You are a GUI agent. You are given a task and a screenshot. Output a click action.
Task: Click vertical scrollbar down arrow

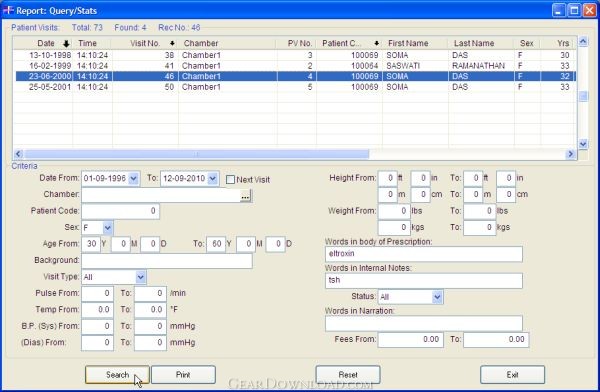click(583, 144)
